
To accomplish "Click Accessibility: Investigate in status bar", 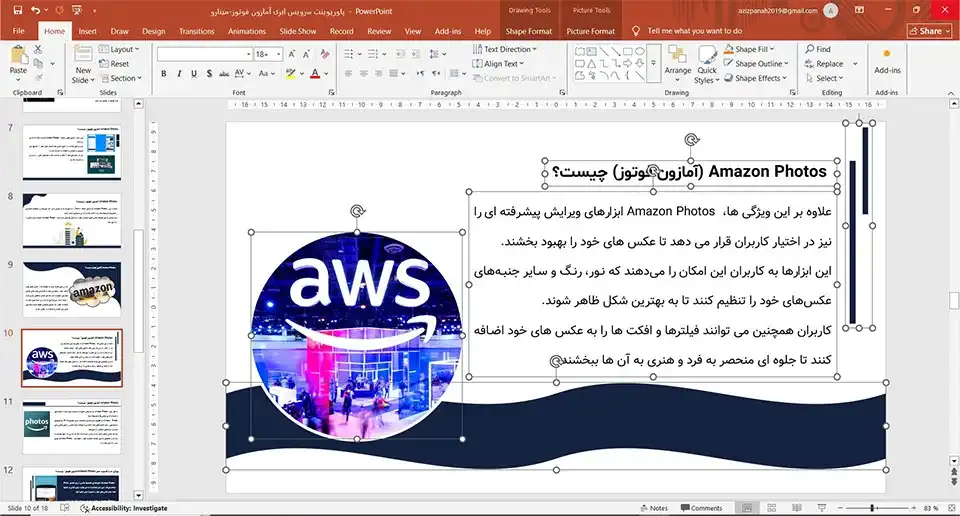I will tap(124, 508).
